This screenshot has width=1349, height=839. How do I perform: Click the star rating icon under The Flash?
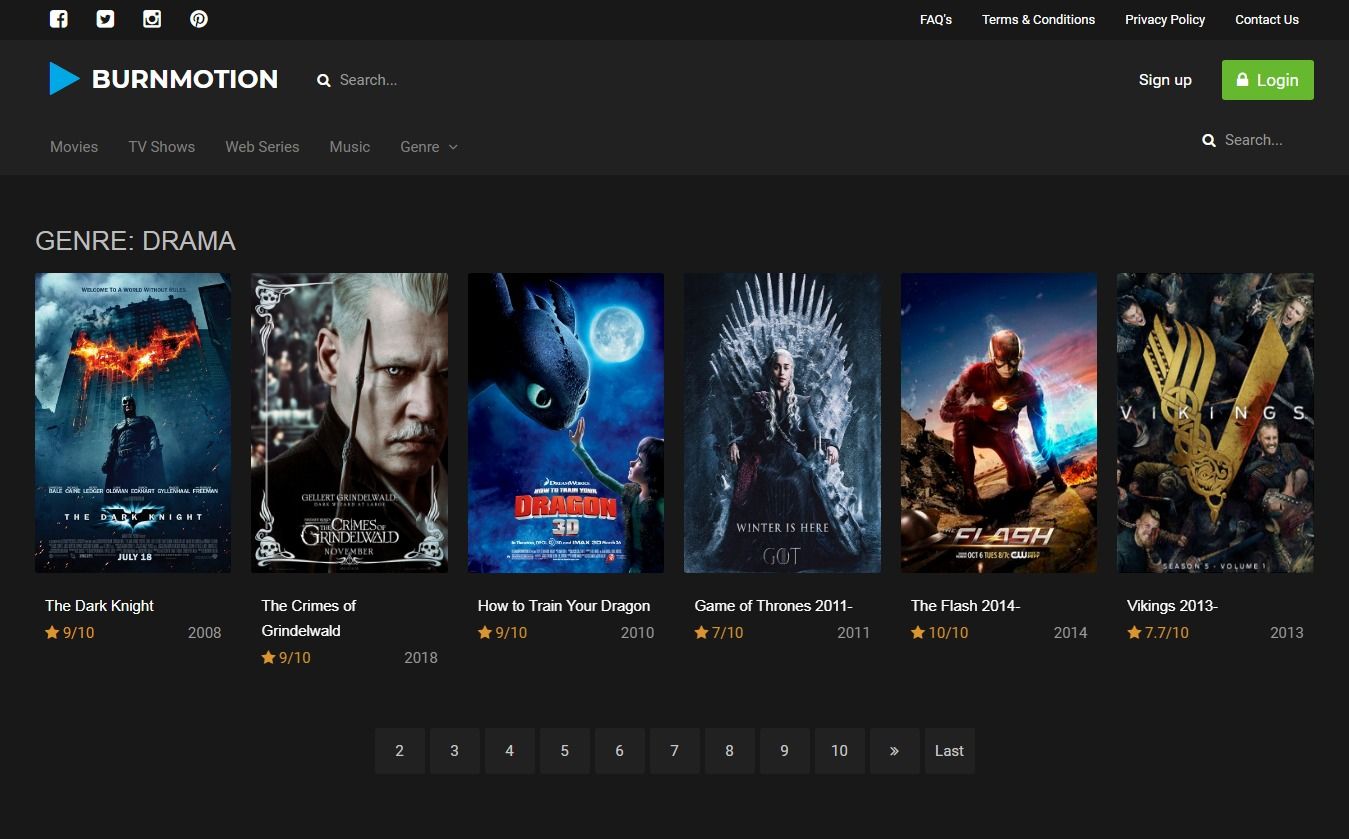(918, 632)
